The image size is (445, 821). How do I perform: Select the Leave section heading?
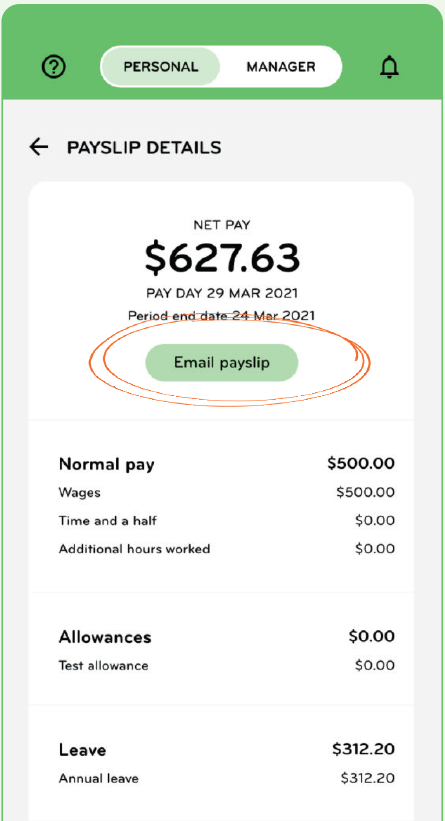[x=82, y=750]
